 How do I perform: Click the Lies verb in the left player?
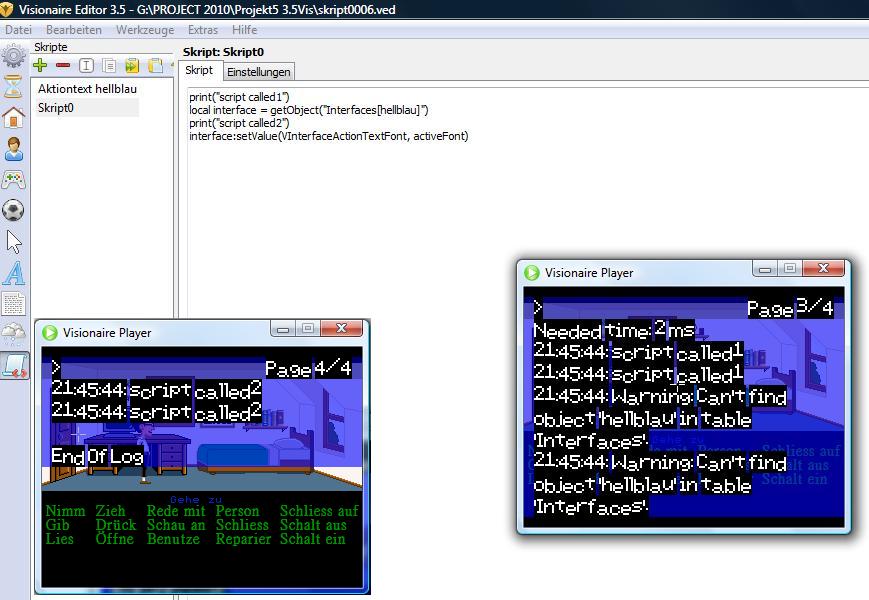(59, 539)
